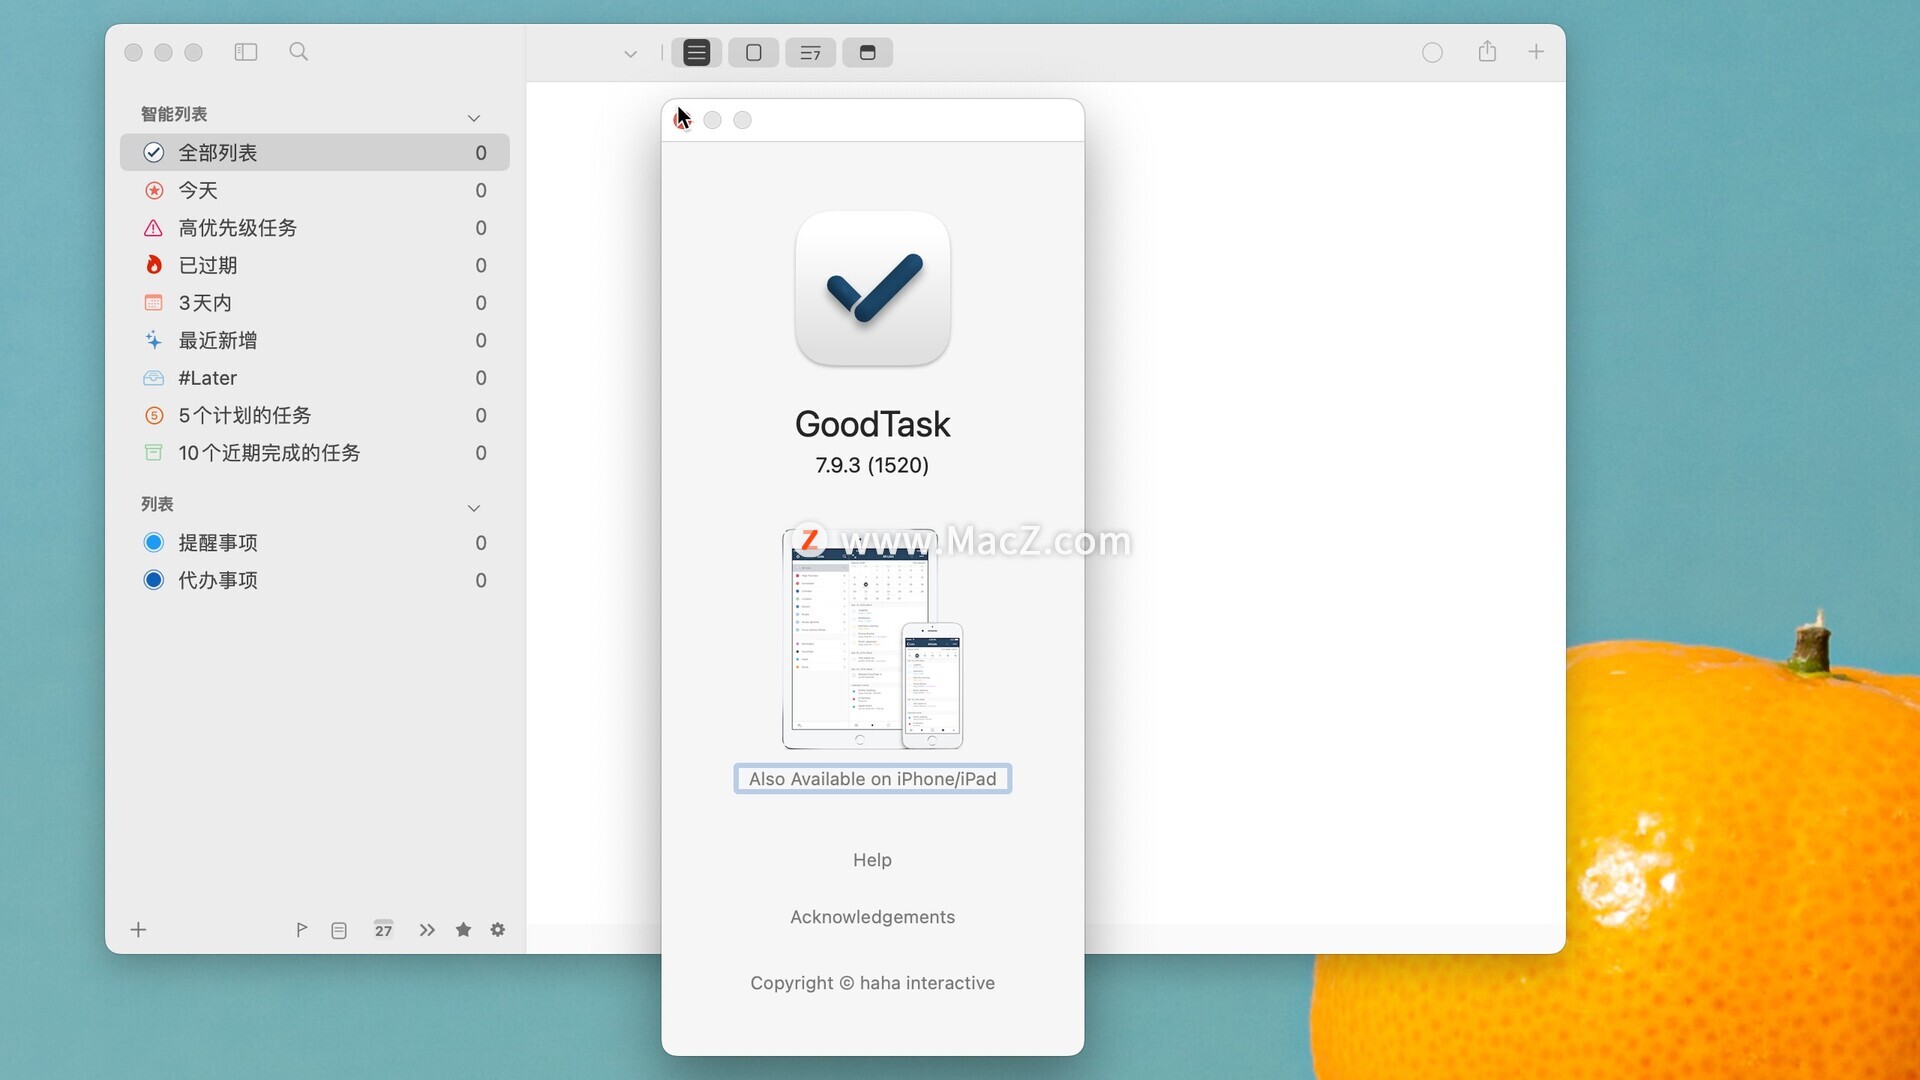Screen dimensions: 1920x1080
Task: Click the calendar icon beside 3天内
Action: tap(153, 303)
